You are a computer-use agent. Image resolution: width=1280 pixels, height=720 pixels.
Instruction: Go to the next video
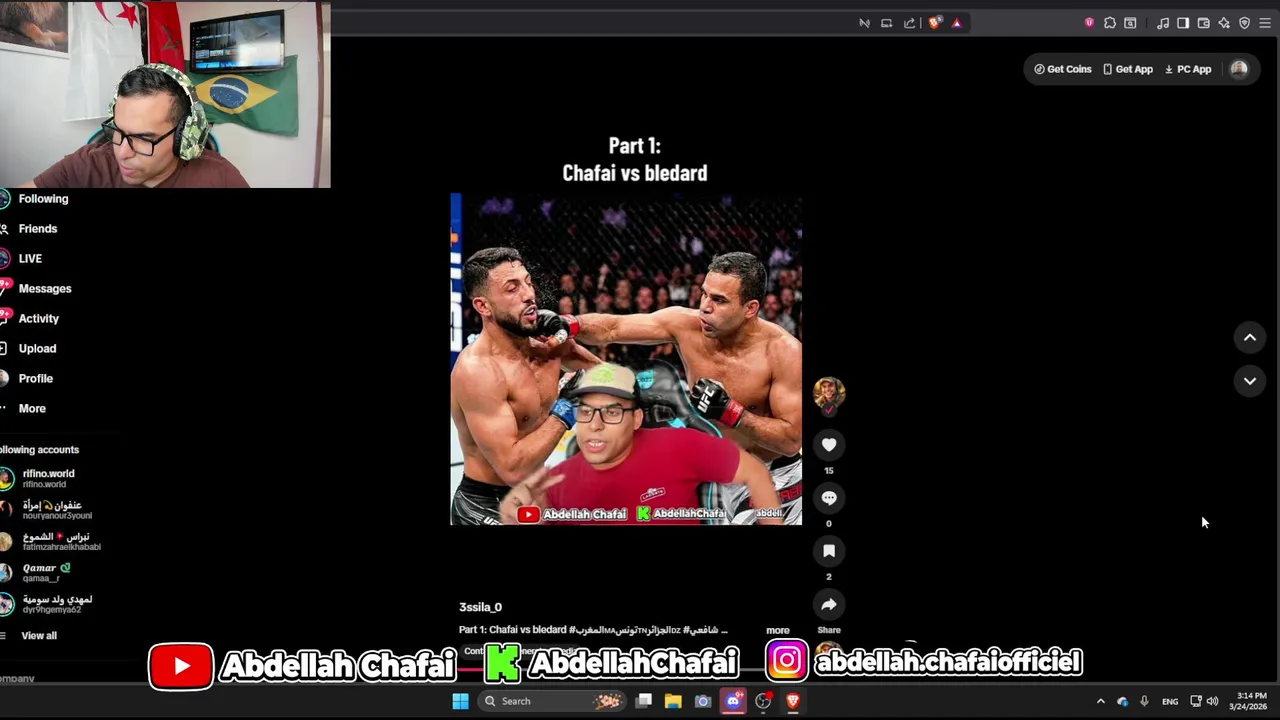(1250, 381)
